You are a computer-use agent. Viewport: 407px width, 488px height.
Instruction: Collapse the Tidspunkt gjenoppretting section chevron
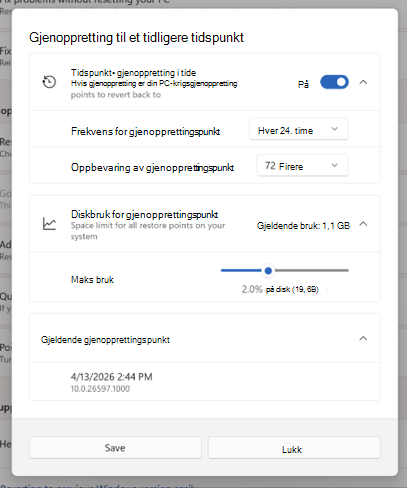tap(363, 82)
